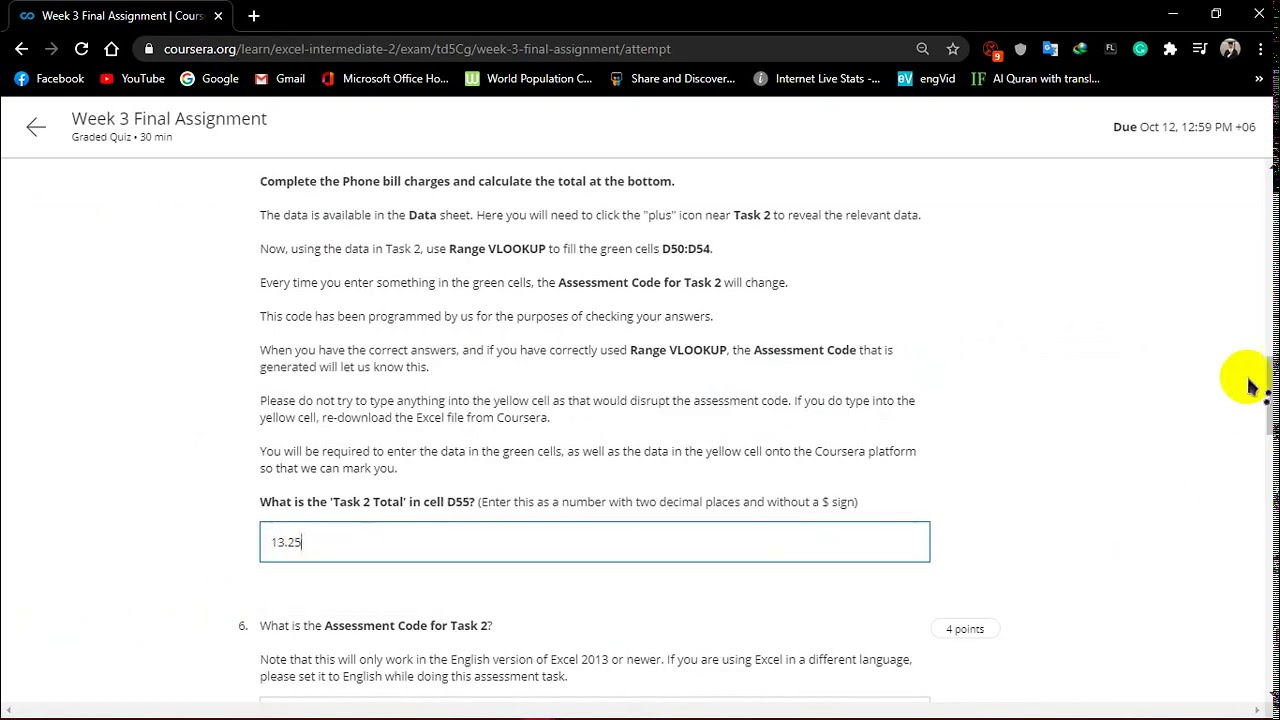Show more bookmarks with the chevron
Screen dimensions: 1280x720
(x=1259, y=79)
